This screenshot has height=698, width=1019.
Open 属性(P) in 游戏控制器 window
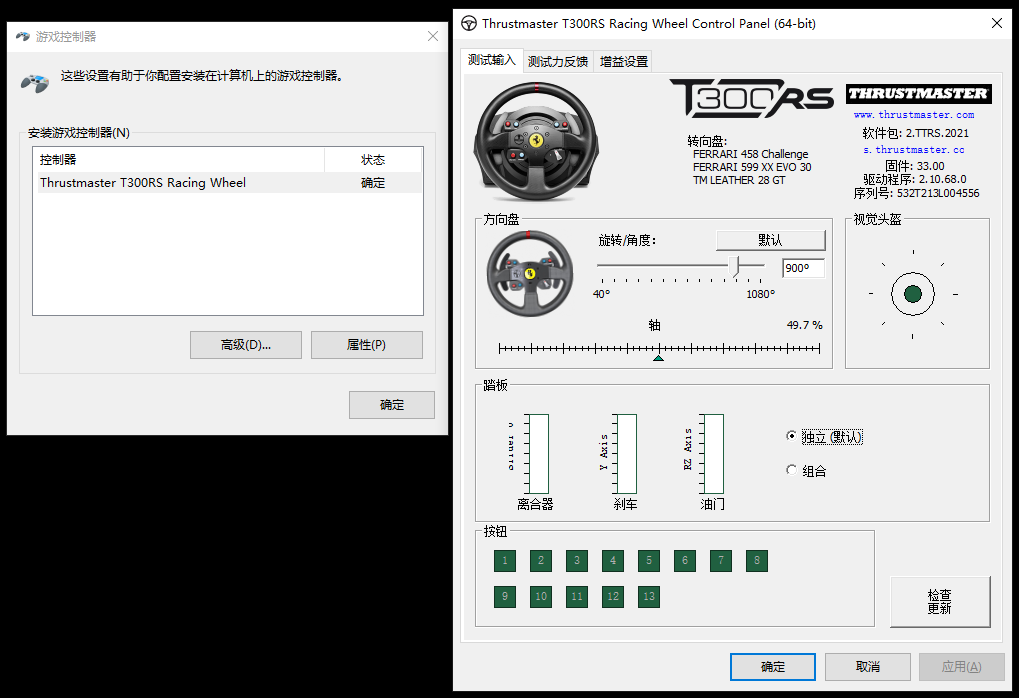tap(367, 345)
